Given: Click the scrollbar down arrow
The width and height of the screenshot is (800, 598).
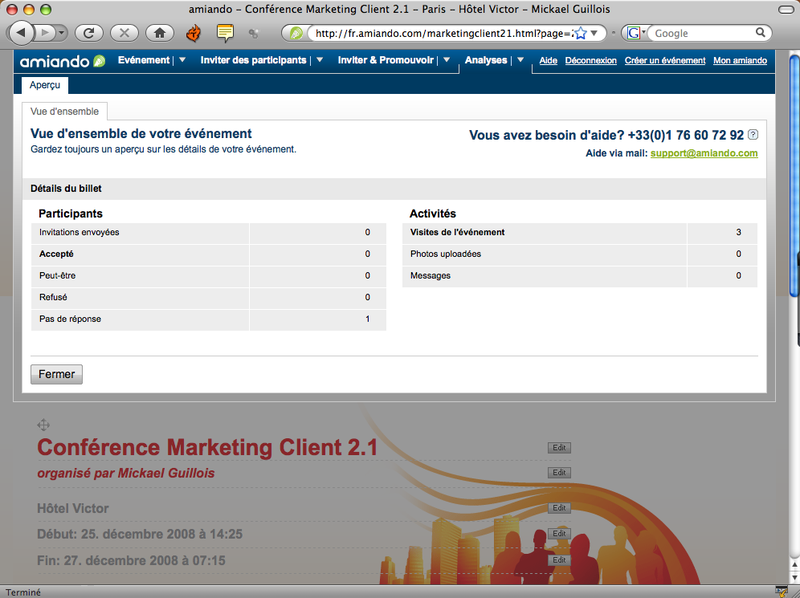Looking at the screenshot, I should 794,576.
